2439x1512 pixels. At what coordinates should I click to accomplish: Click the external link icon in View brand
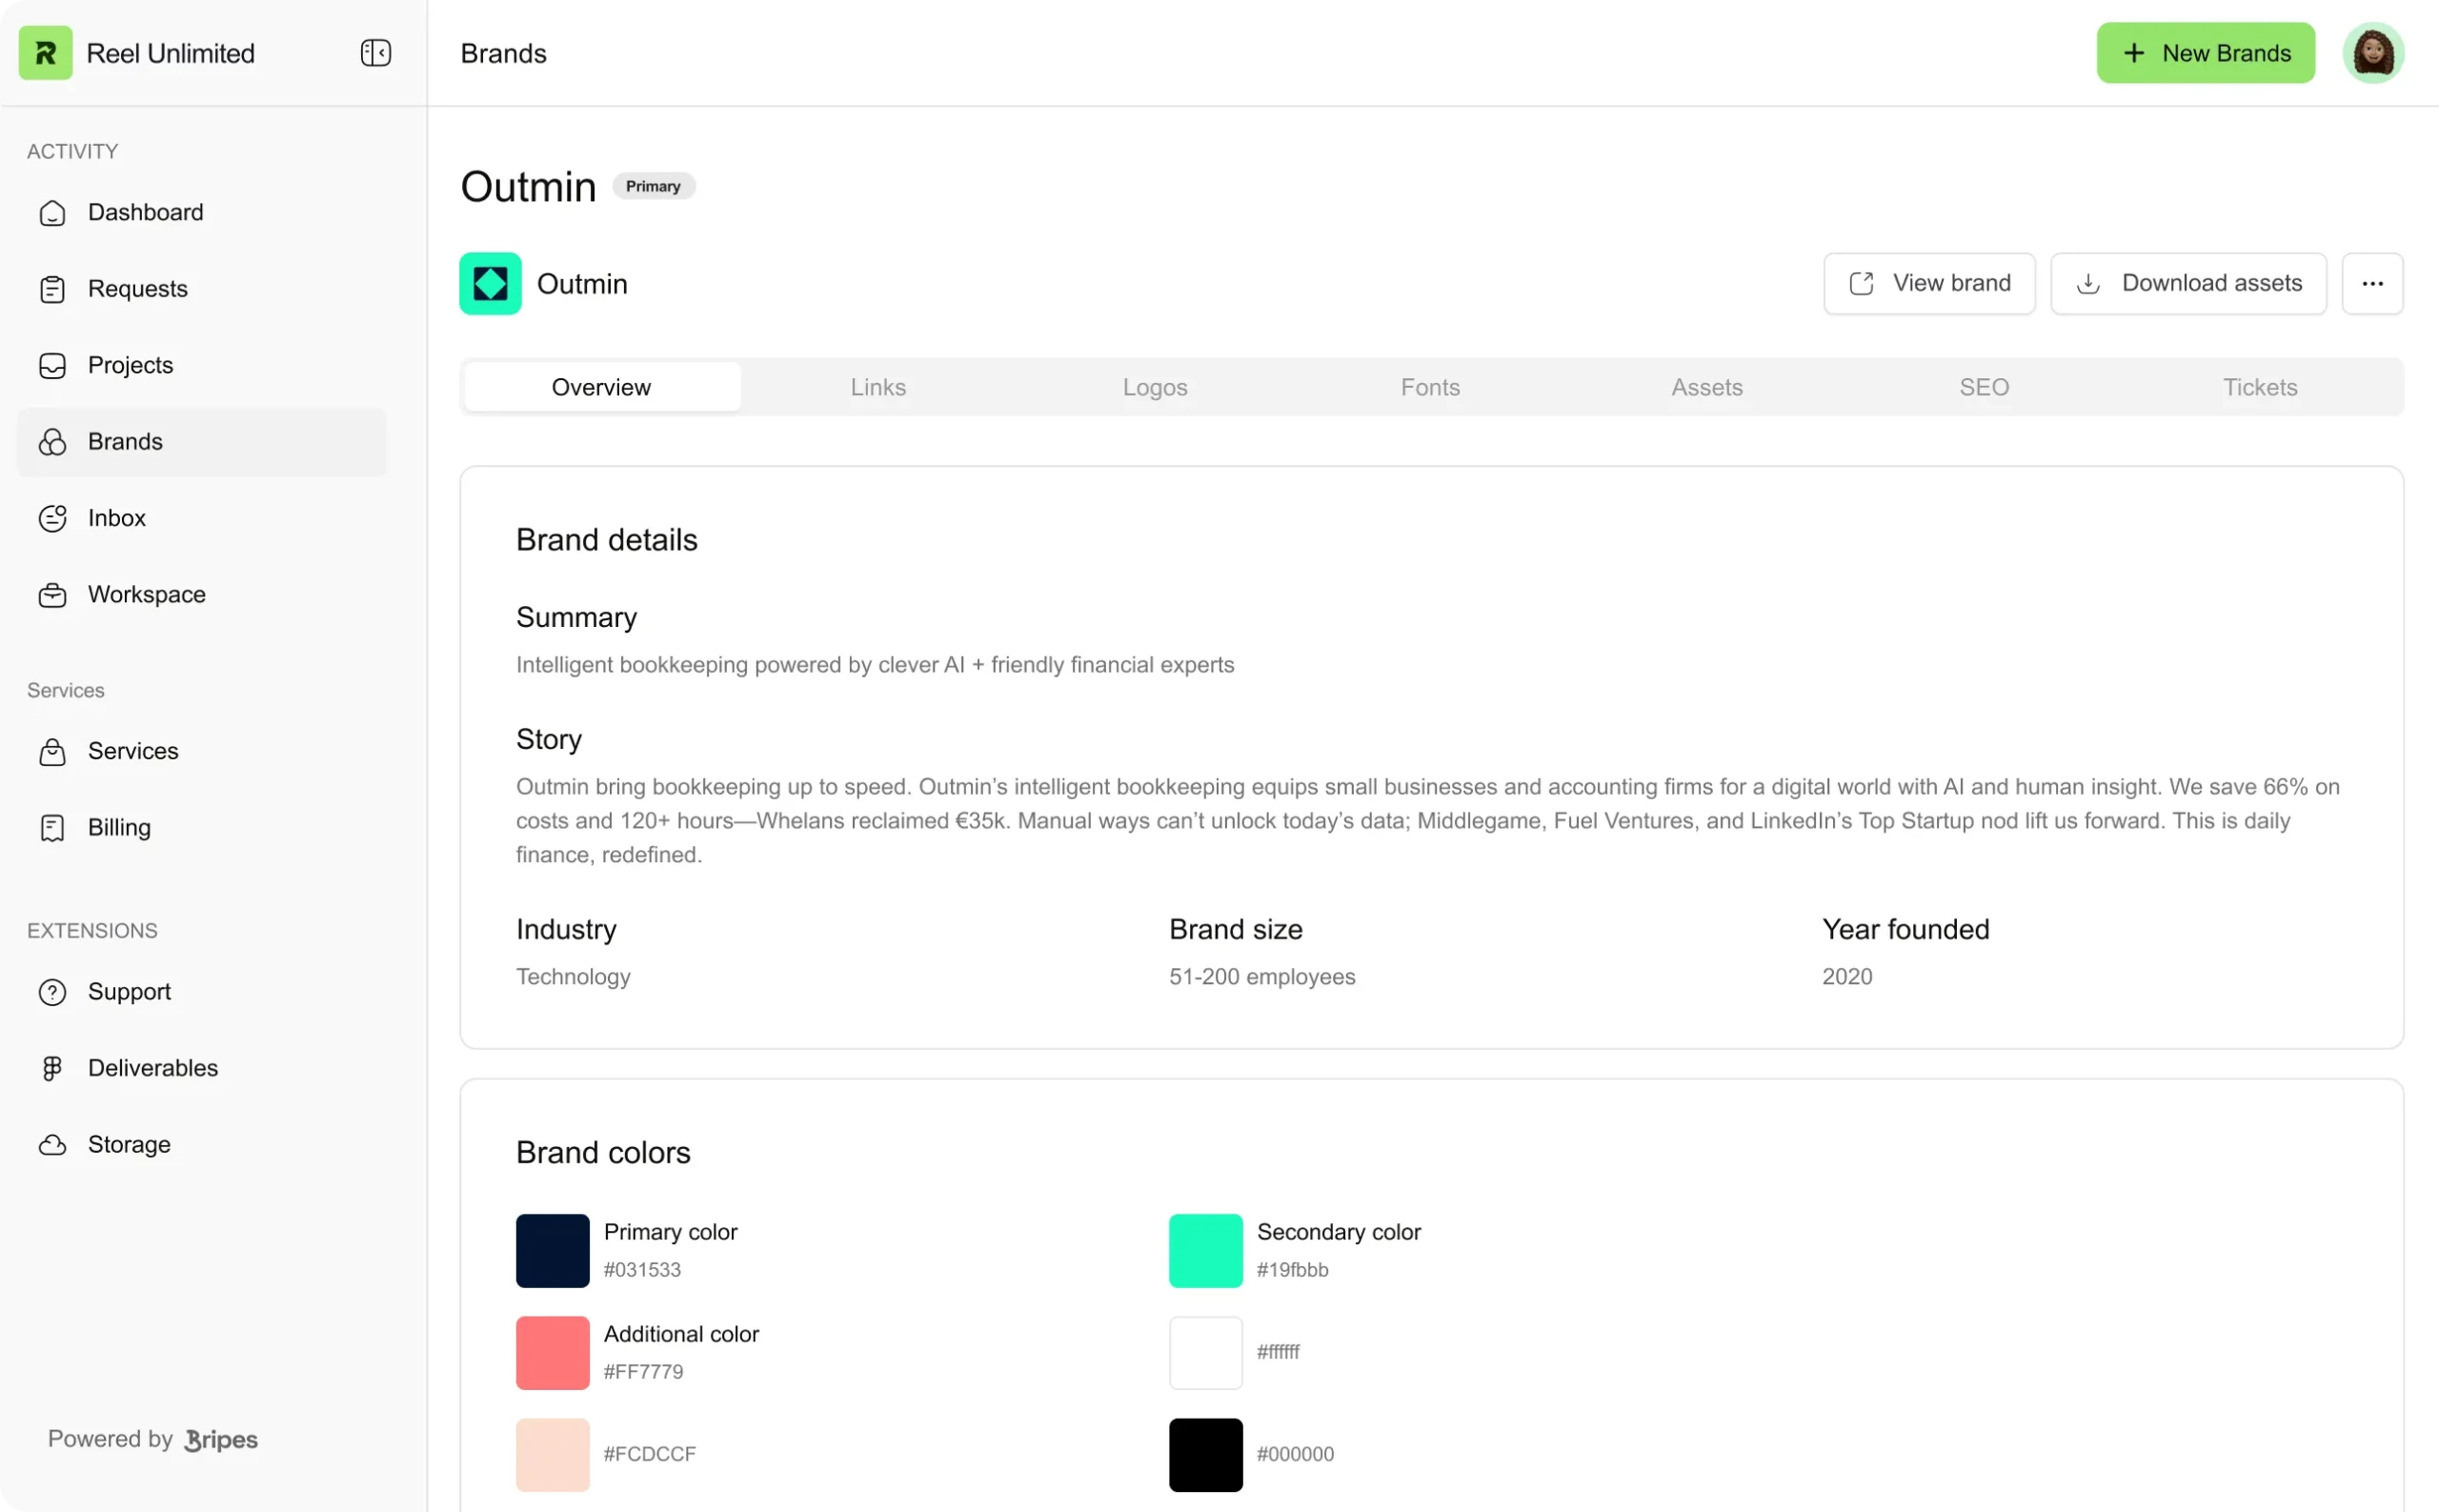[x=1860, y=284]
